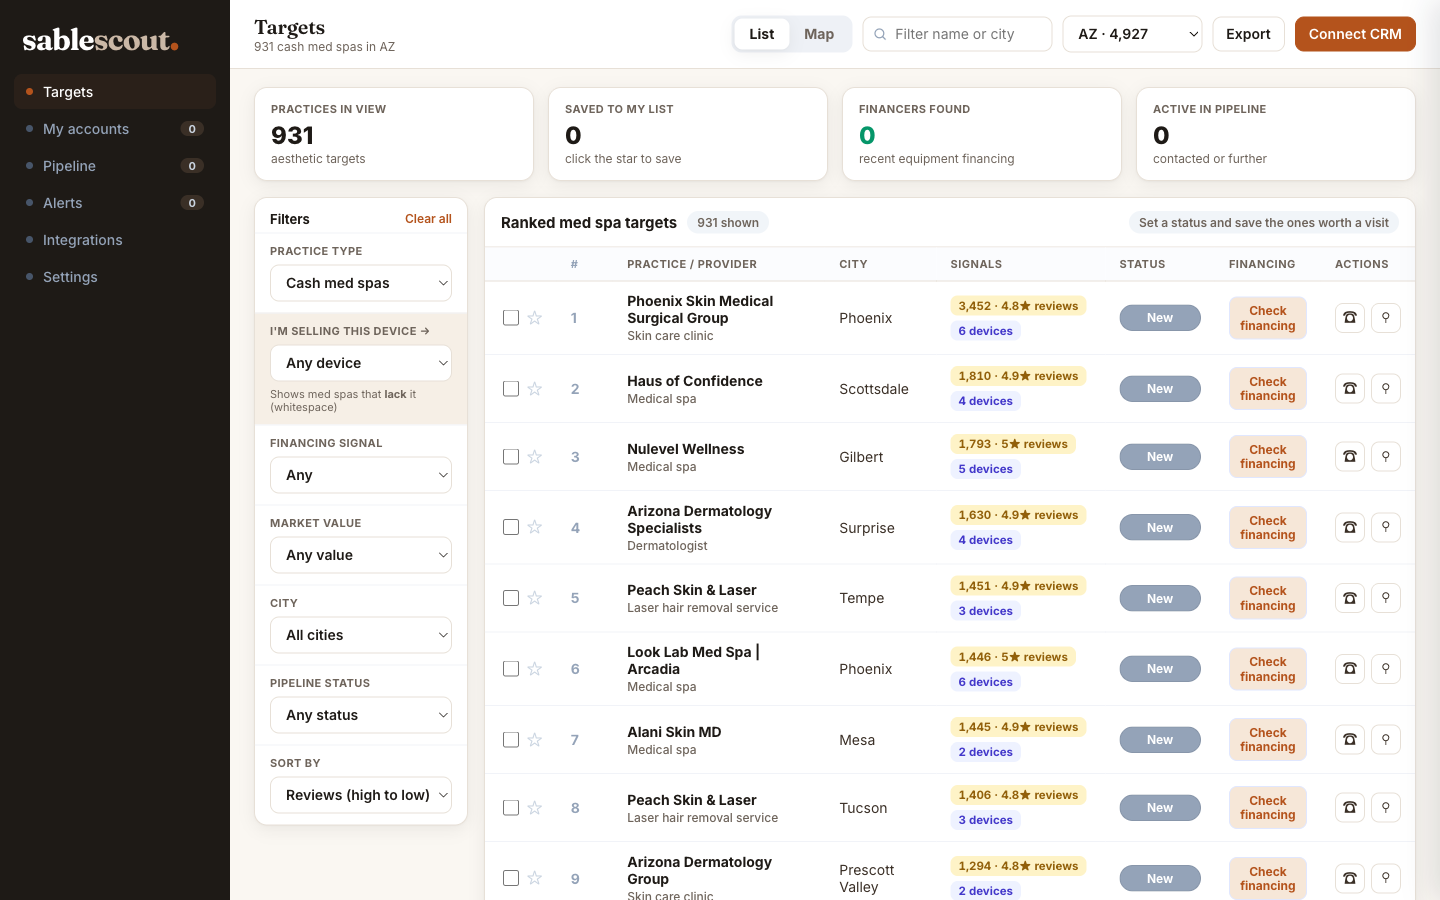
Task: Expand the Any device dropdown
Action: click(361, 363)
